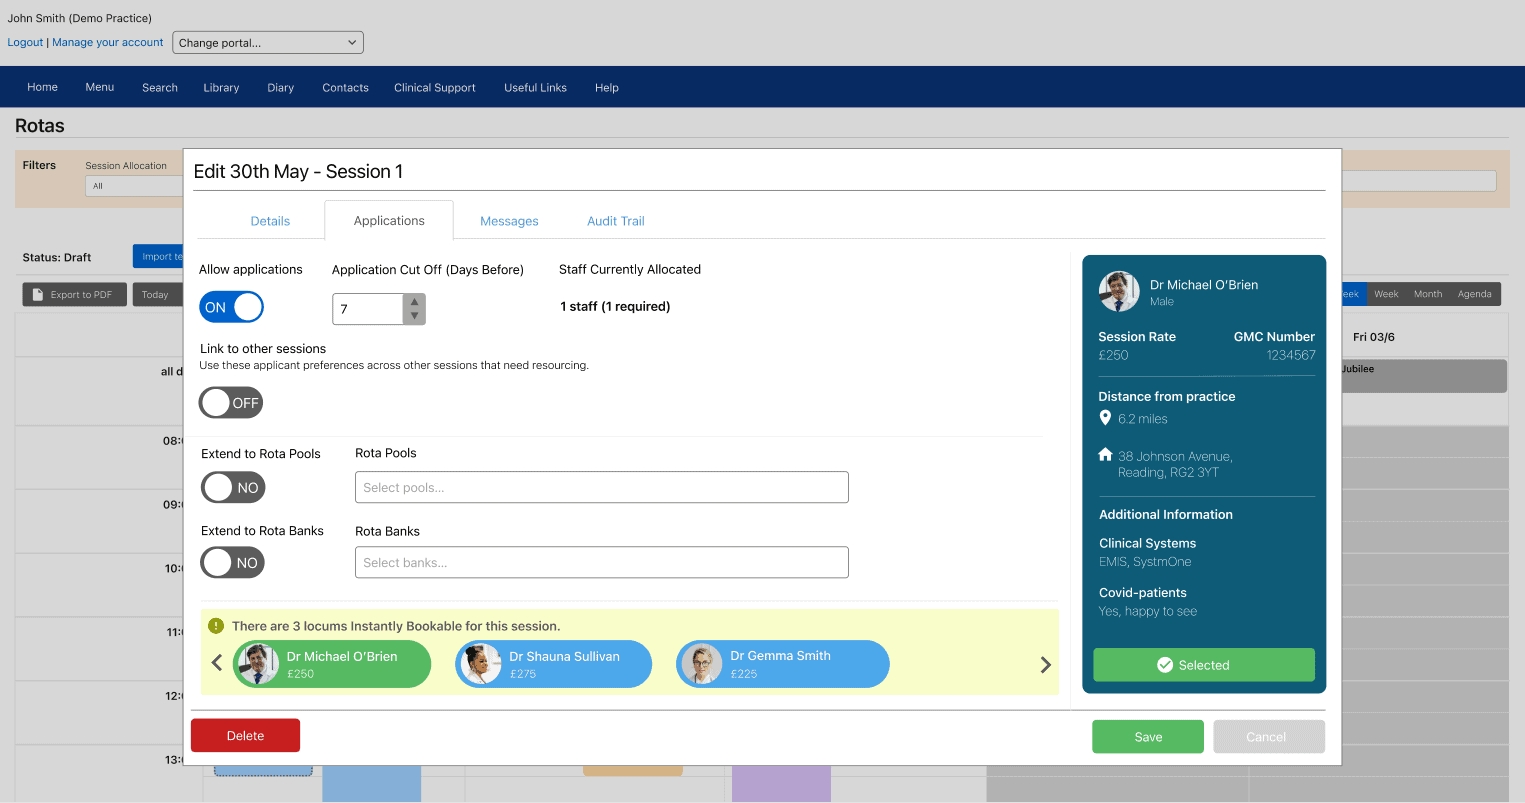Turn off the Allow applications toggle
The image size is (1525, 803).
[x=231, y=307]
